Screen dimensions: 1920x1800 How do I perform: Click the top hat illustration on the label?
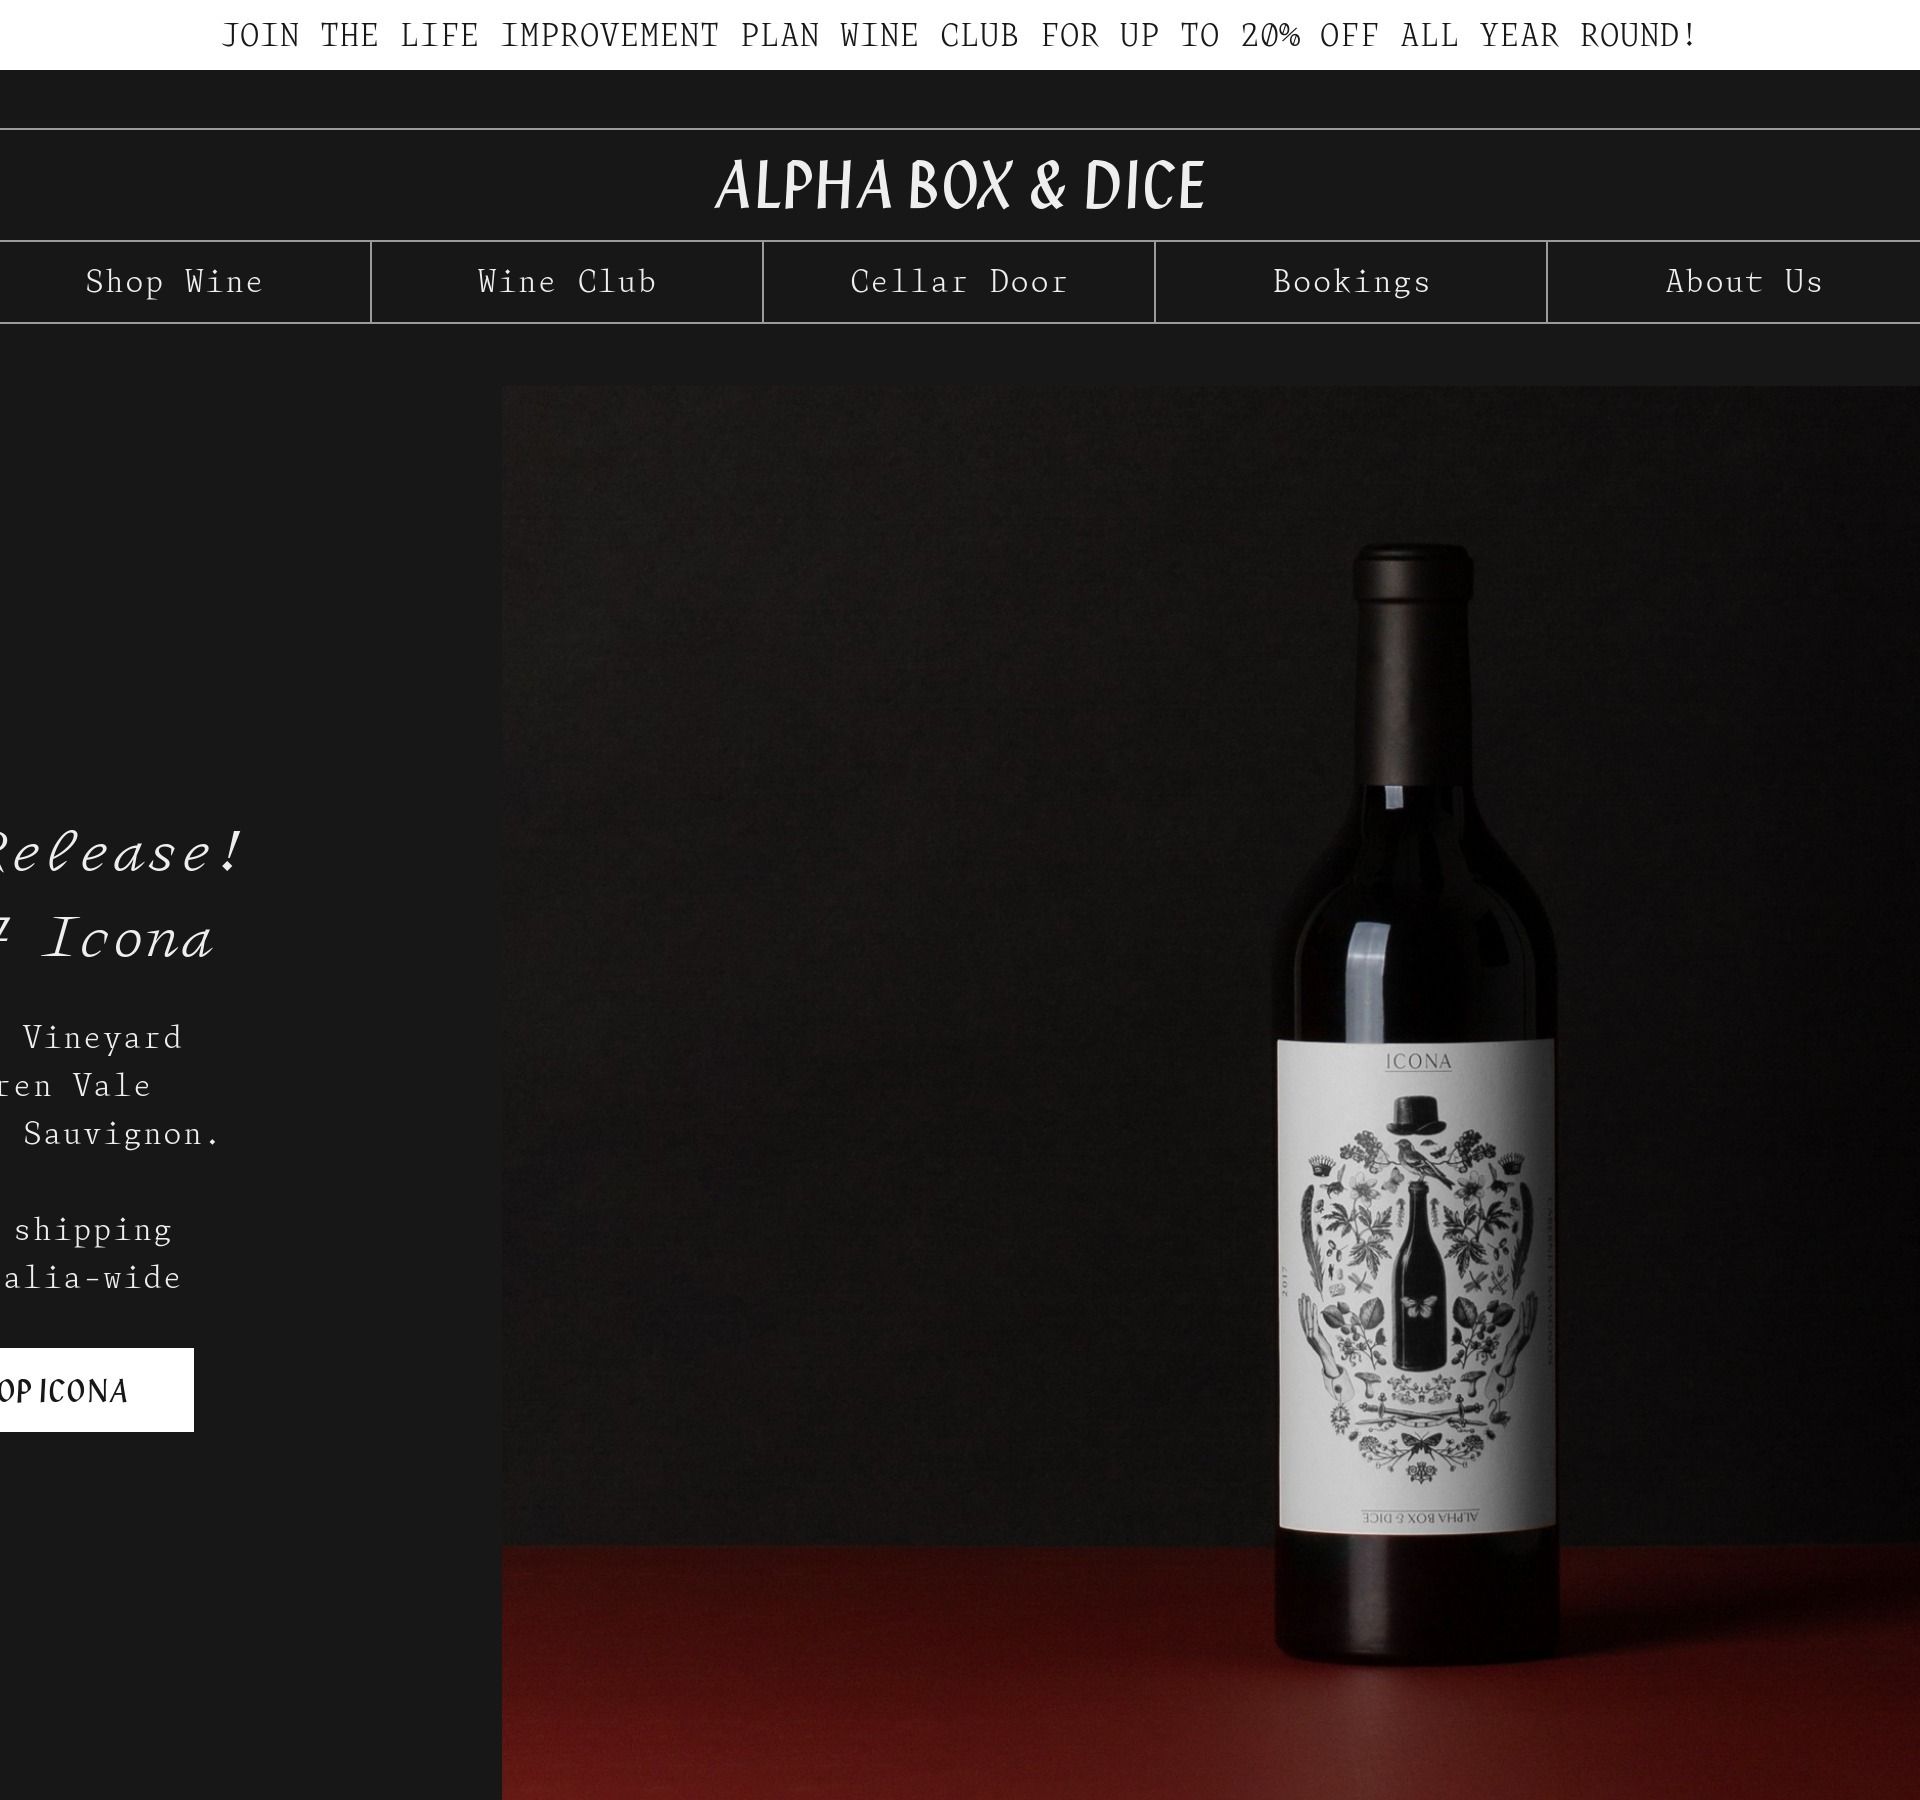click(1417, 1115)
